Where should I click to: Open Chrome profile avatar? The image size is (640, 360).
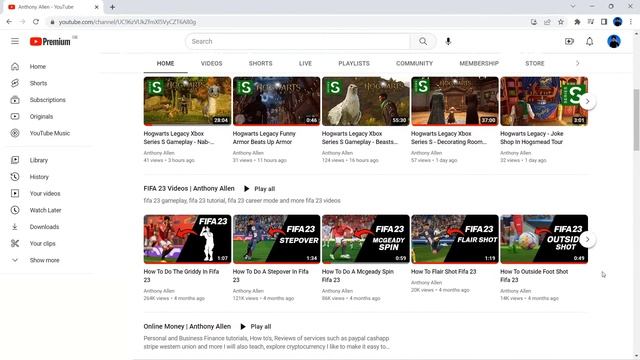point(618,22)
